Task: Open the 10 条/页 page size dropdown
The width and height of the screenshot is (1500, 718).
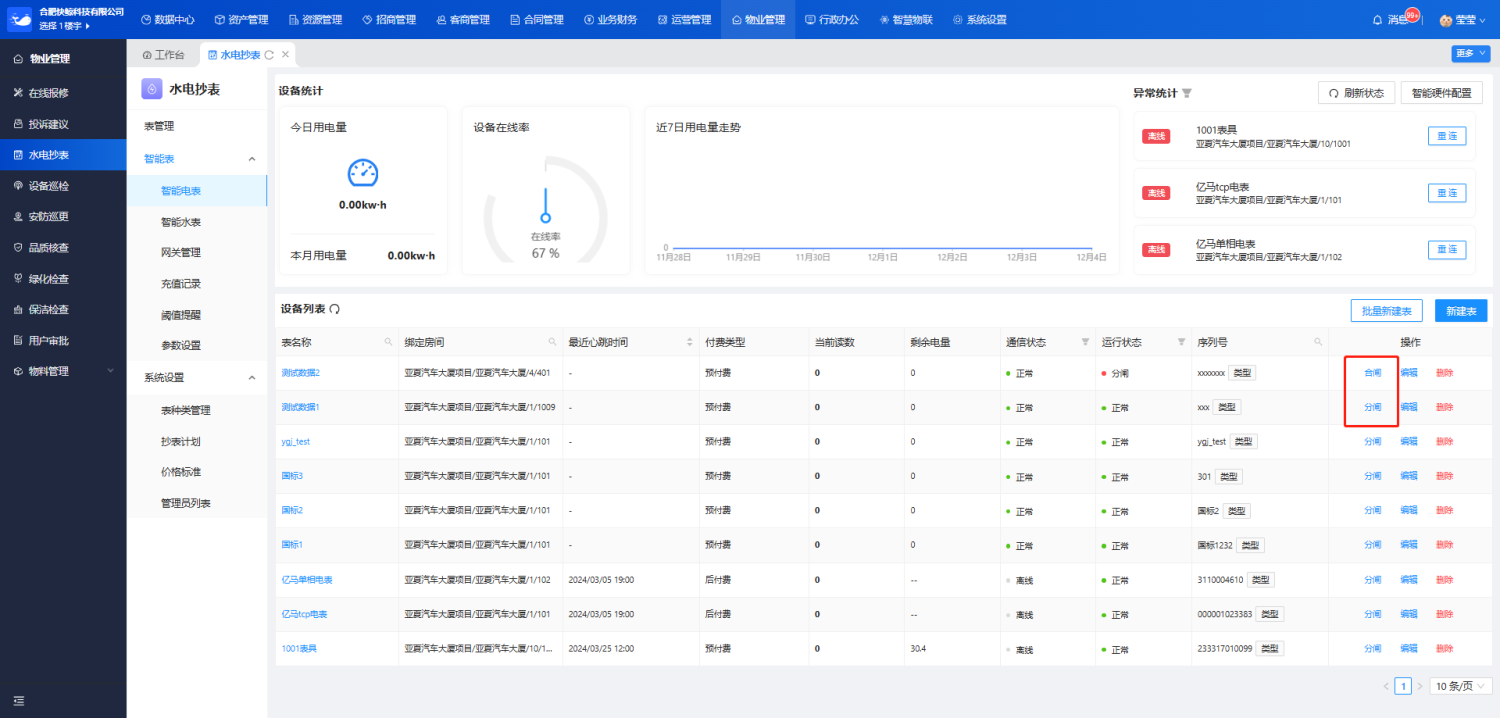Action: 1461,686
